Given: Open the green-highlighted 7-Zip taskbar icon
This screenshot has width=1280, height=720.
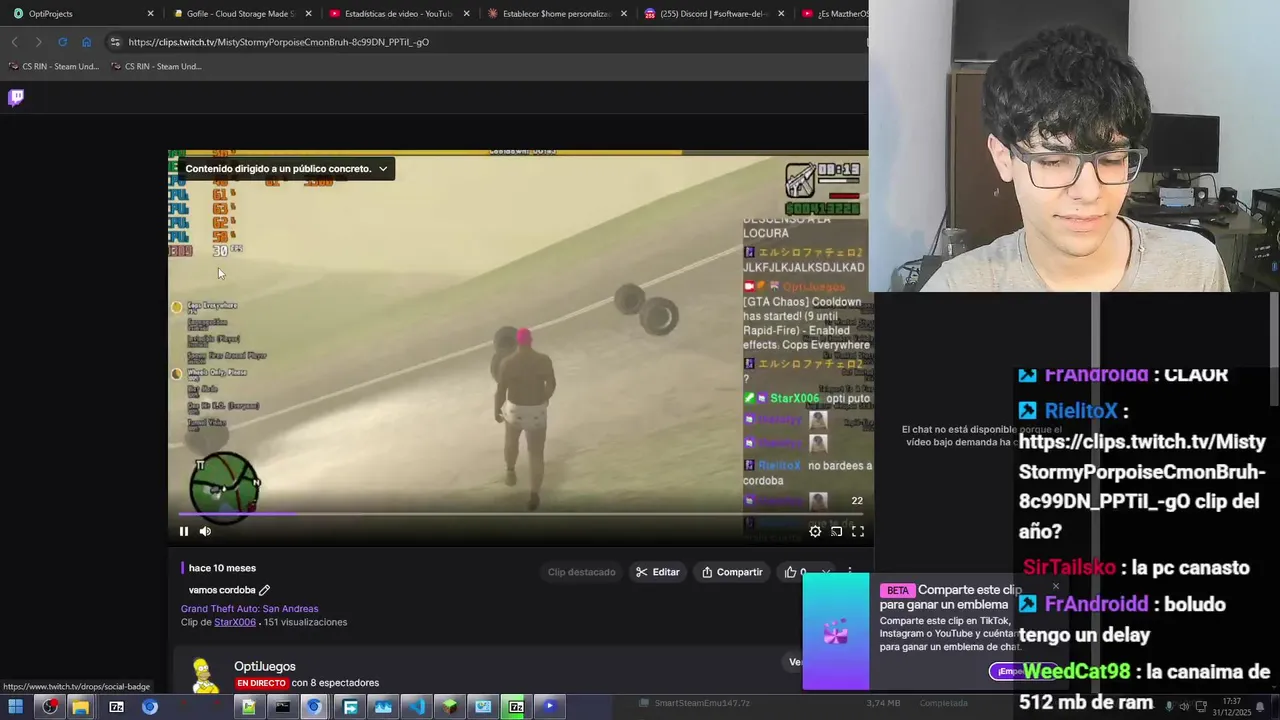Looking at the screenshot, I should 516,707.
